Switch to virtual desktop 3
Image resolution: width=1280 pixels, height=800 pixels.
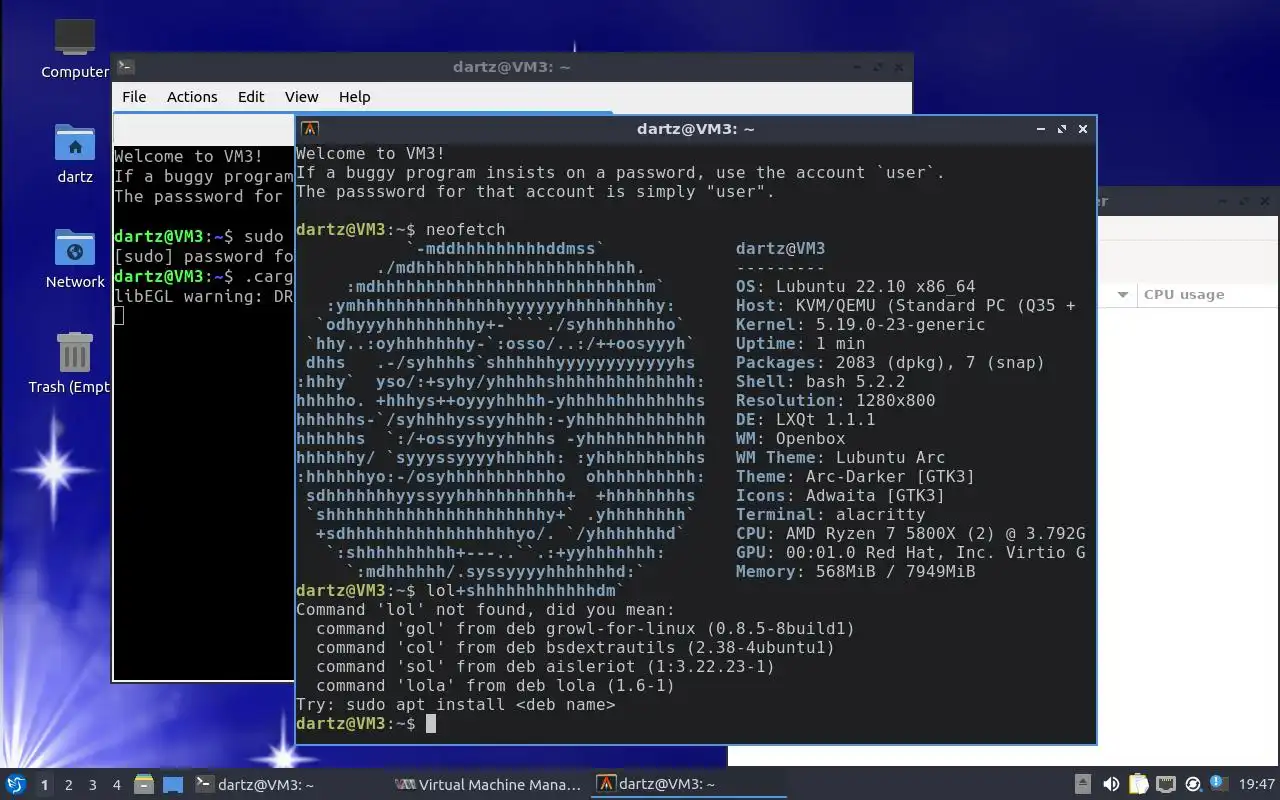[92, 785]
